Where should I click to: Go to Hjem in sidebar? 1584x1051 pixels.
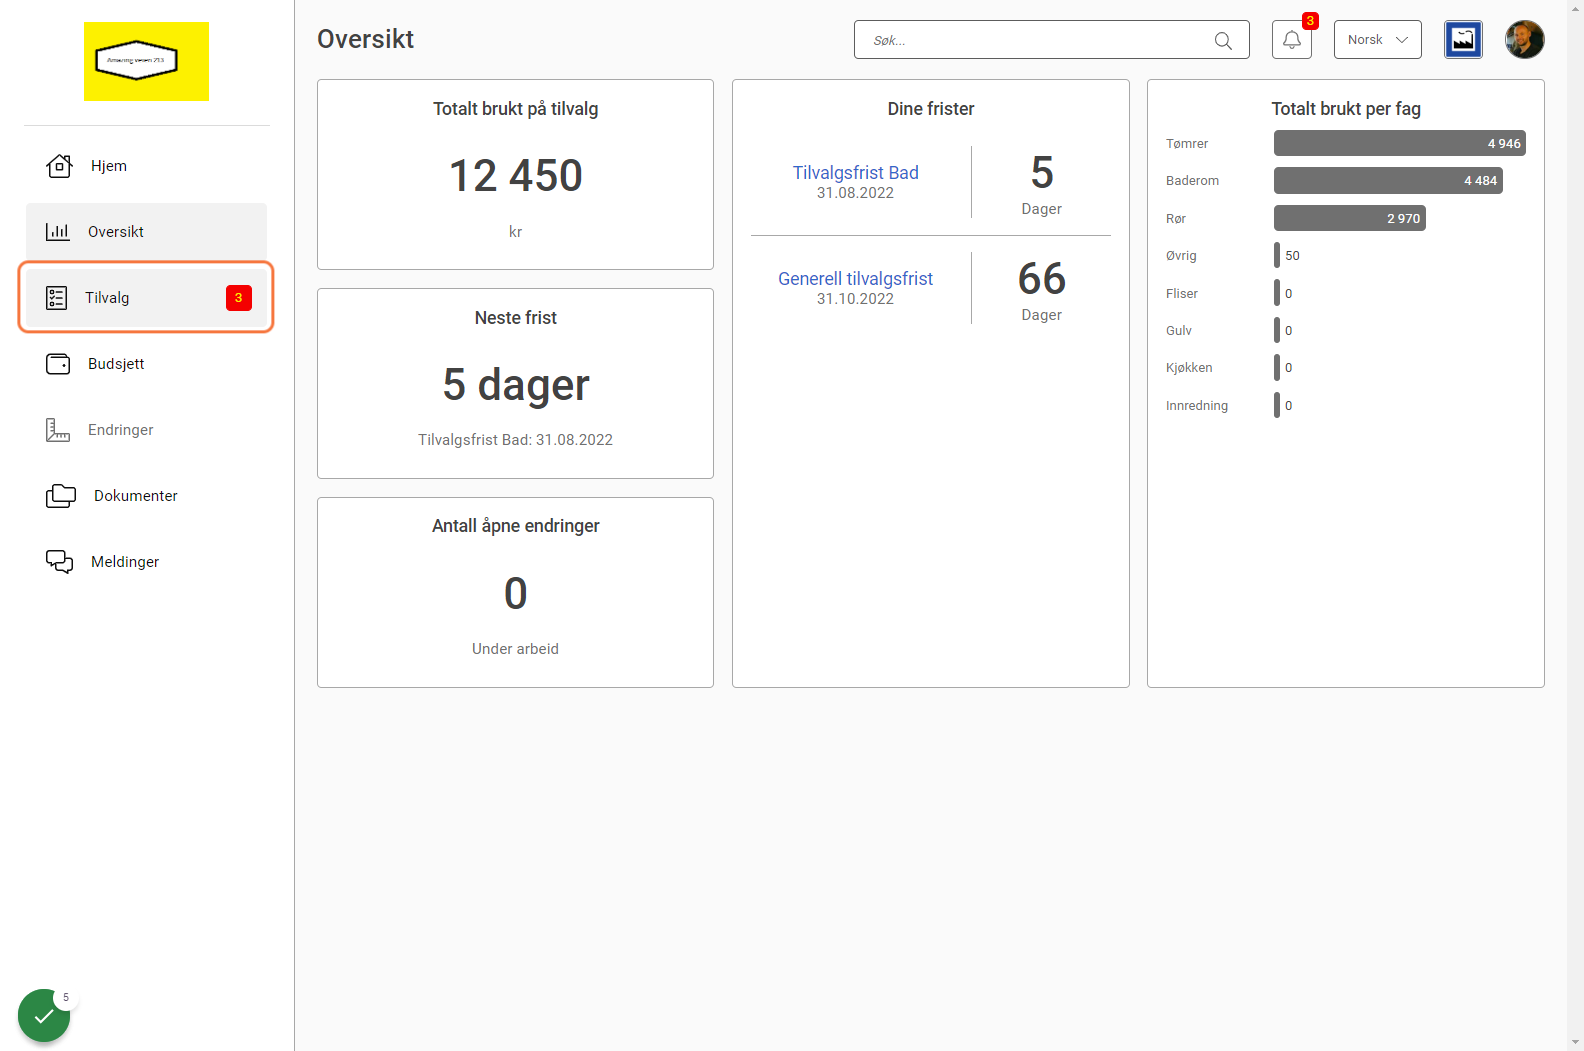(146, 166)
